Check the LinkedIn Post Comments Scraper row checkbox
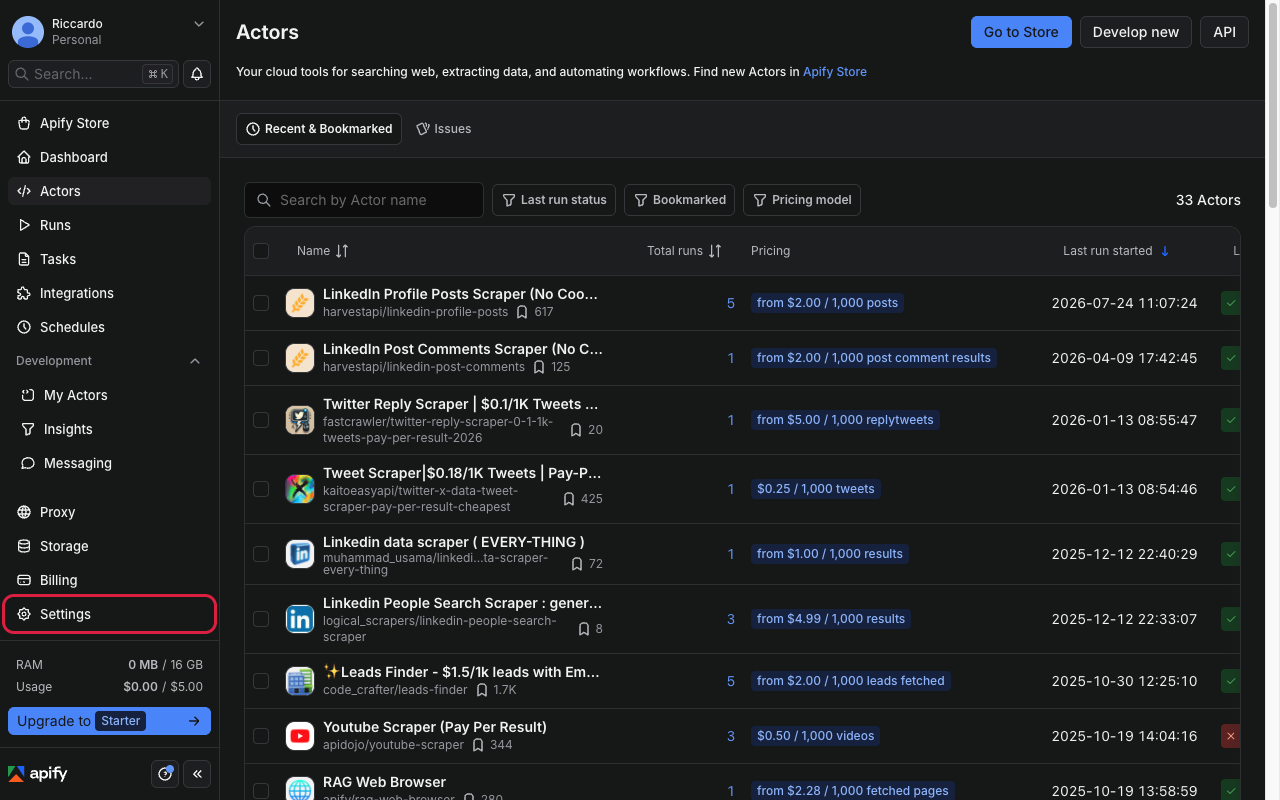1280x800 pixels. [261, 358]
